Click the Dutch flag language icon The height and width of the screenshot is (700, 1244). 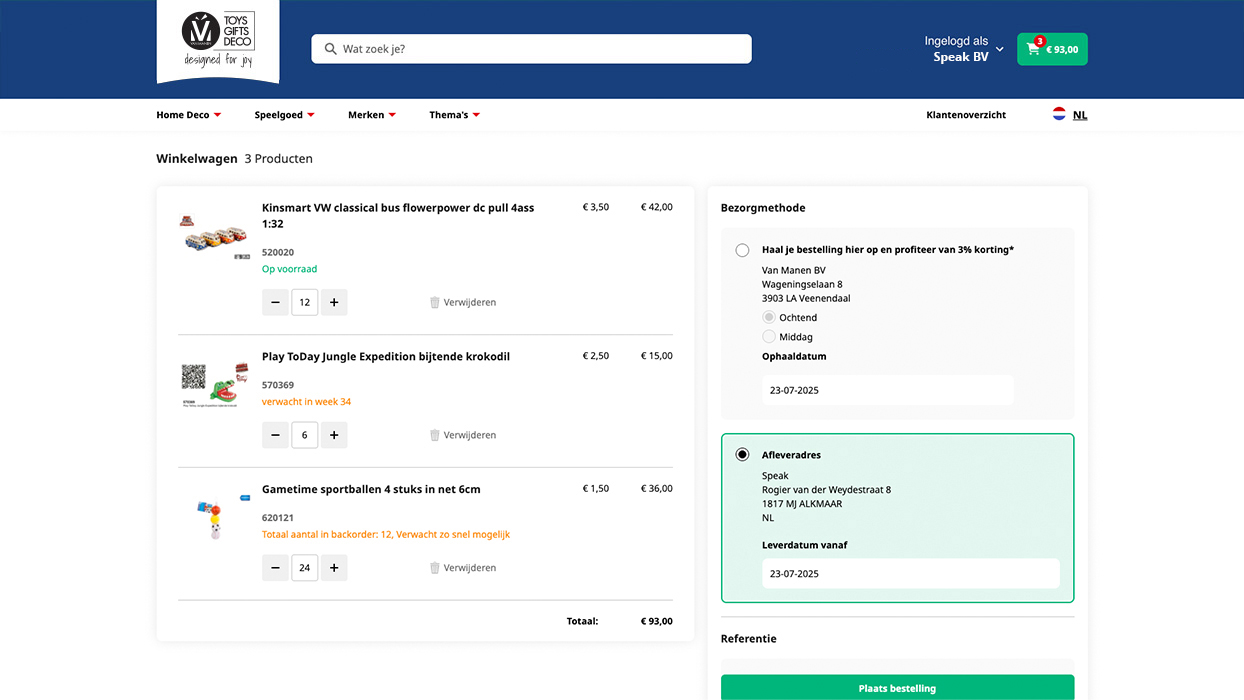[x=1059, y=115]
